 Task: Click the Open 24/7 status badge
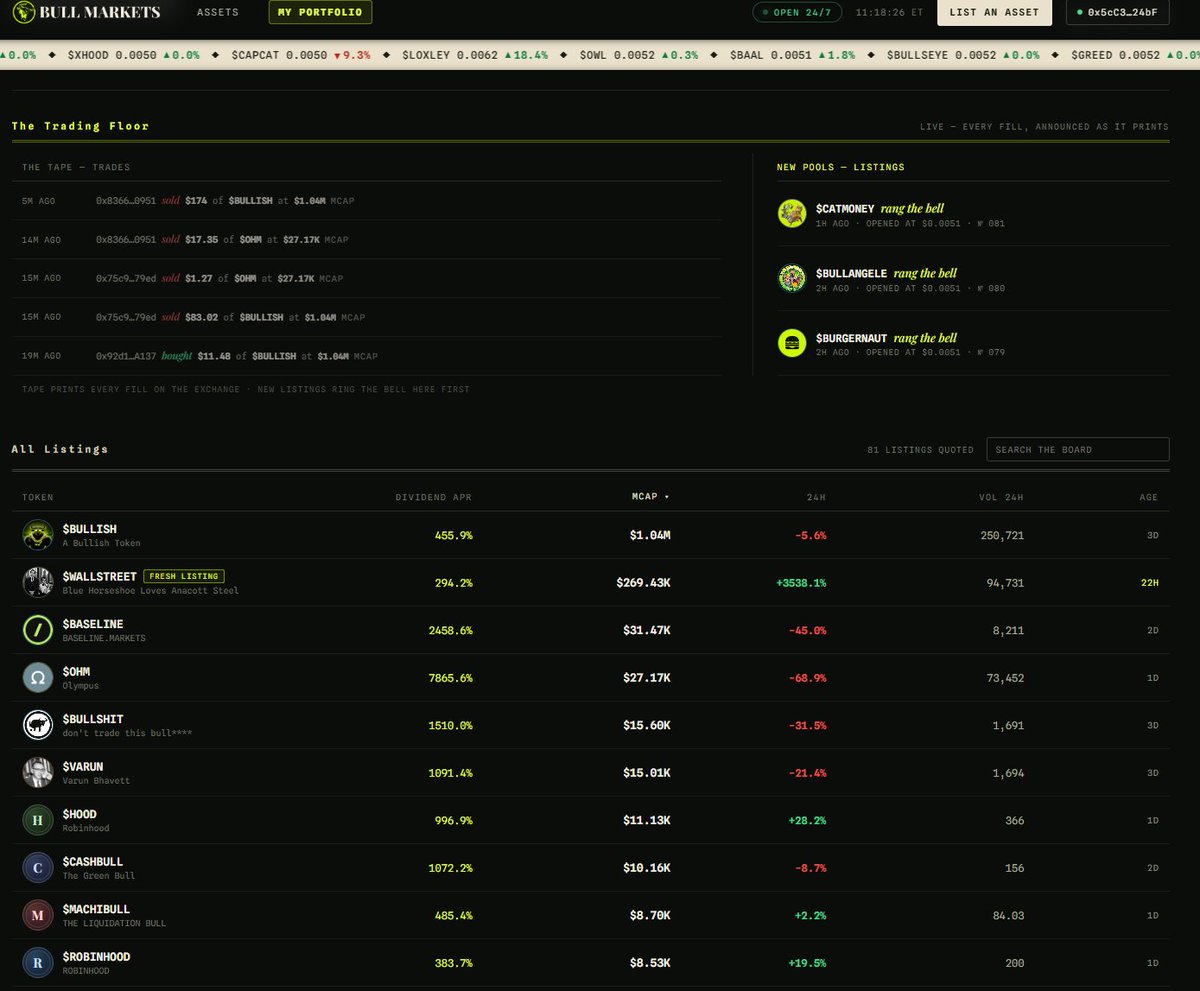point(798,13)
